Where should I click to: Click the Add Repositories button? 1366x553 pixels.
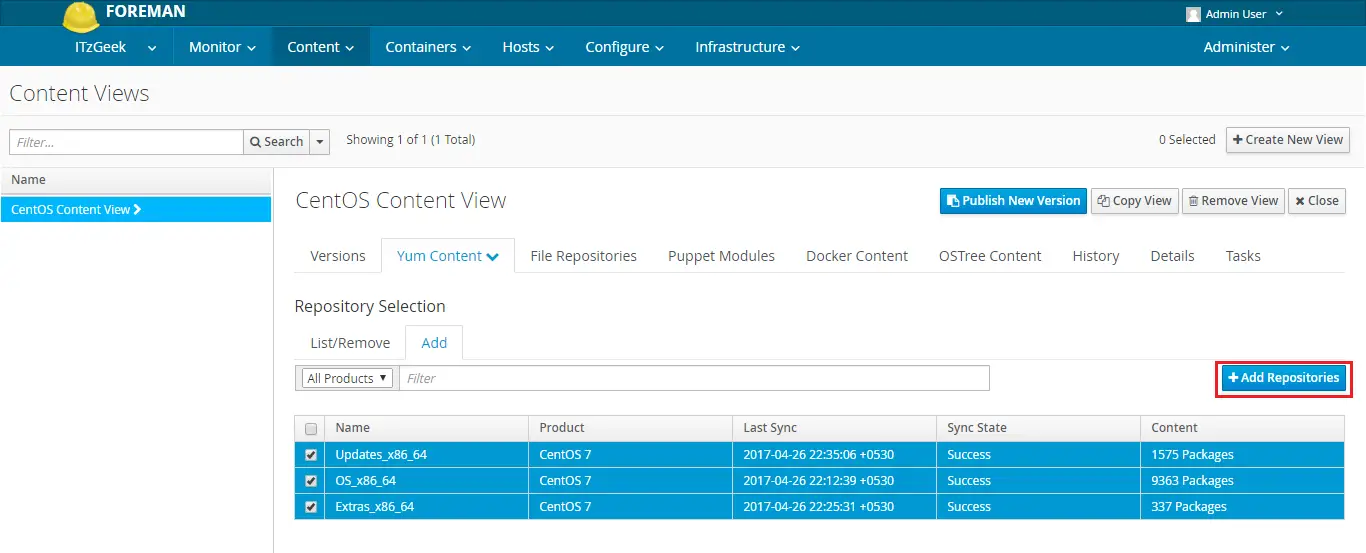[x=1284, y=378]
